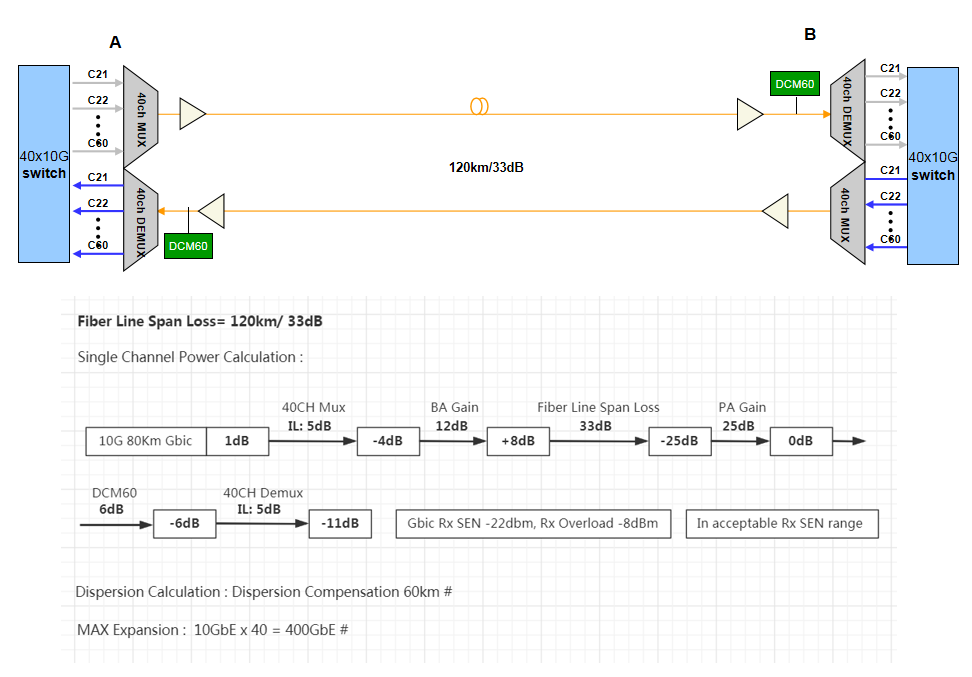972x677 pixels.
Task: Click the 120km/33dB label between fiber lines
Action: (486, 167)
